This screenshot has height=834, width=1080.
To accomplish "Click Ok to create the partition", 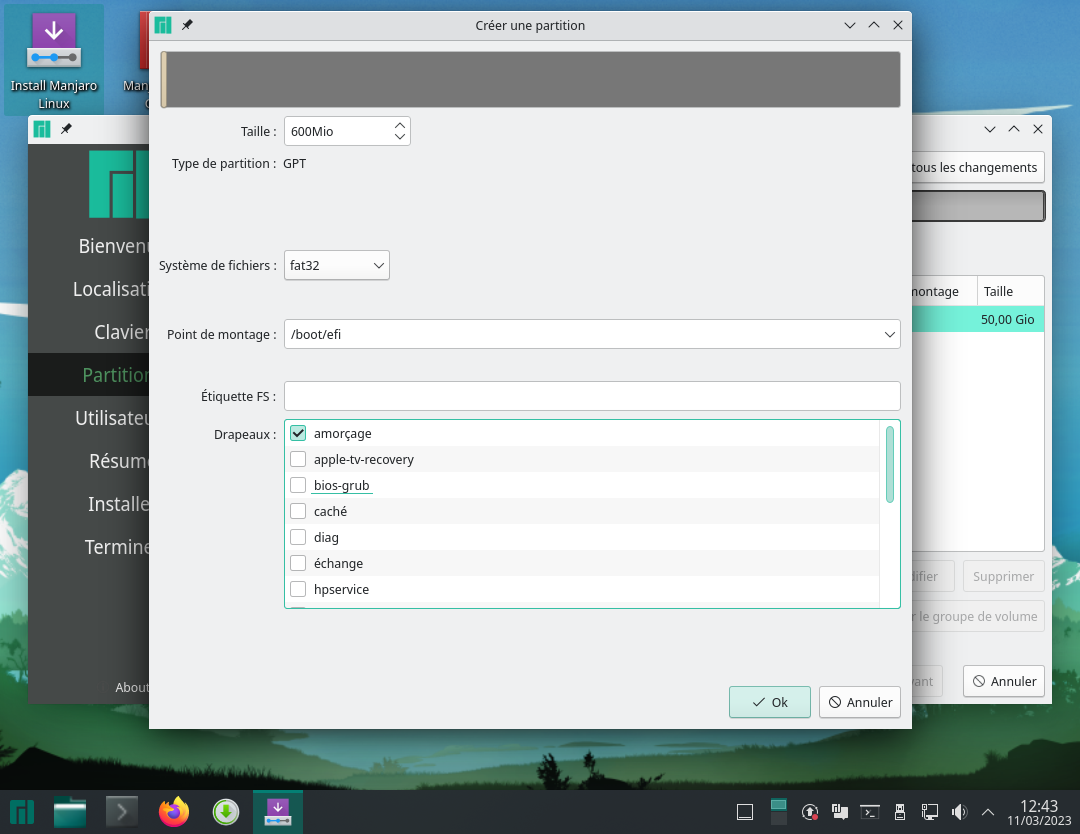I will [769, 702].
